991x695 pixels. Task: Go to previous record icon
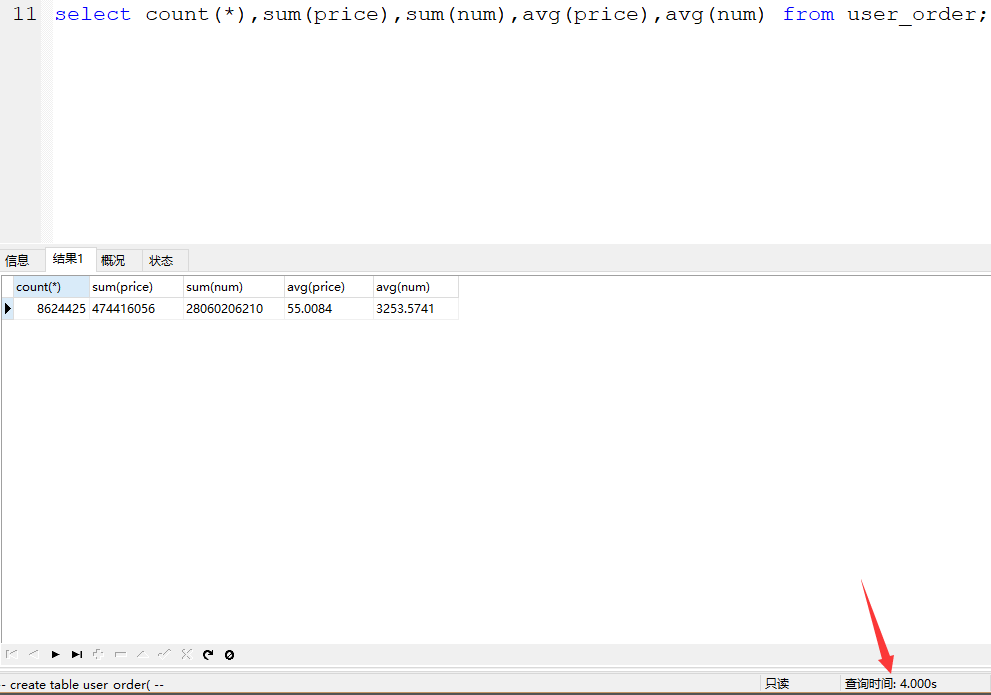coord(33,655)
